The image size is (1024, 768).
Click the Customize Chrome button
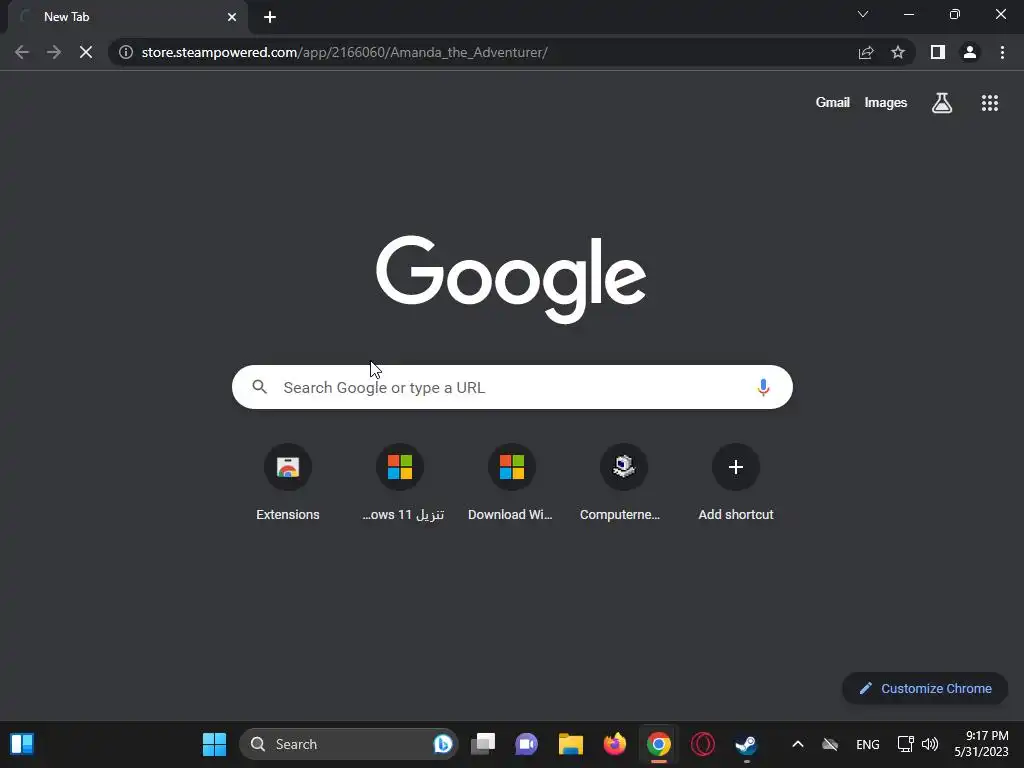coord(925,688)
